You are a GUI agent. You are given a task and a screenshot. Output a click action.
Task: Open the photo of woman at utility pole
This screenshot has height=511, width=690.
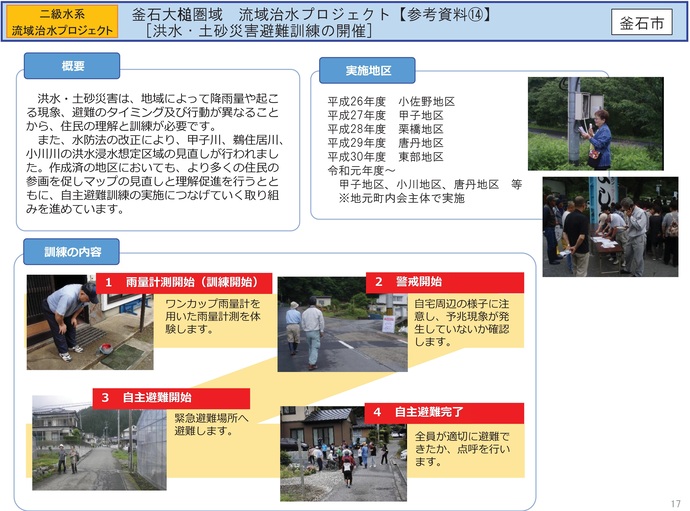coord(595,123)
